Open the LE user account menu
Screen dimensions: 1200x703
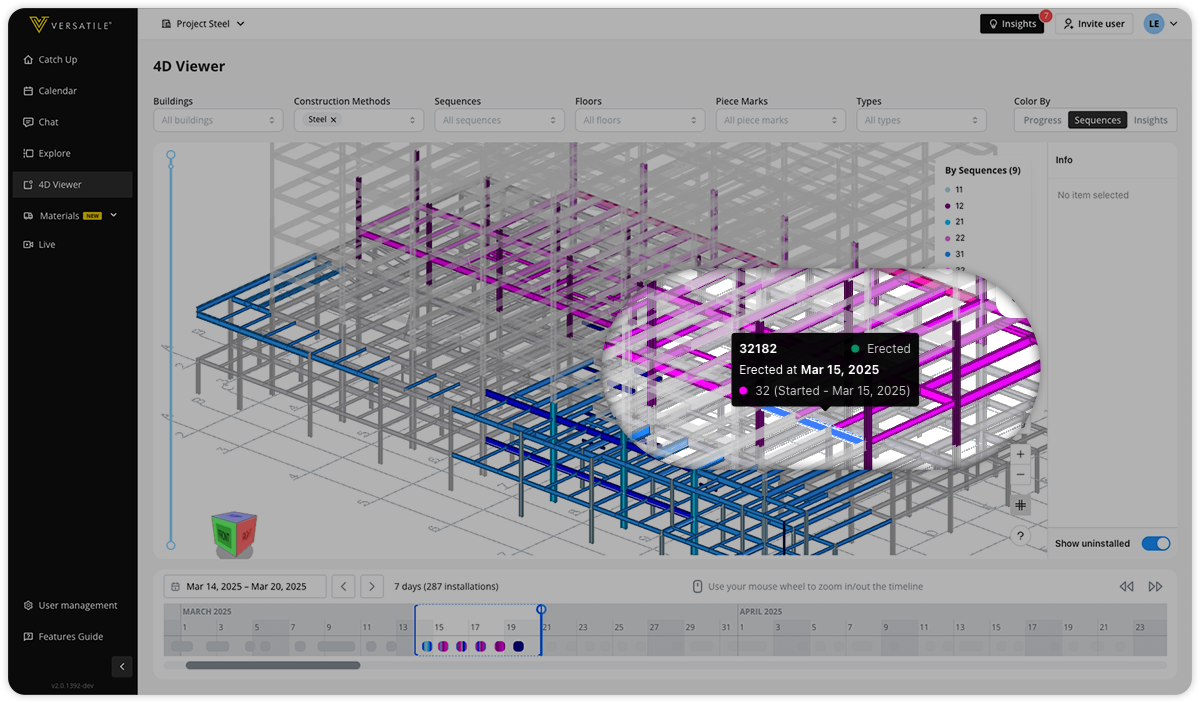point(1160,24)
